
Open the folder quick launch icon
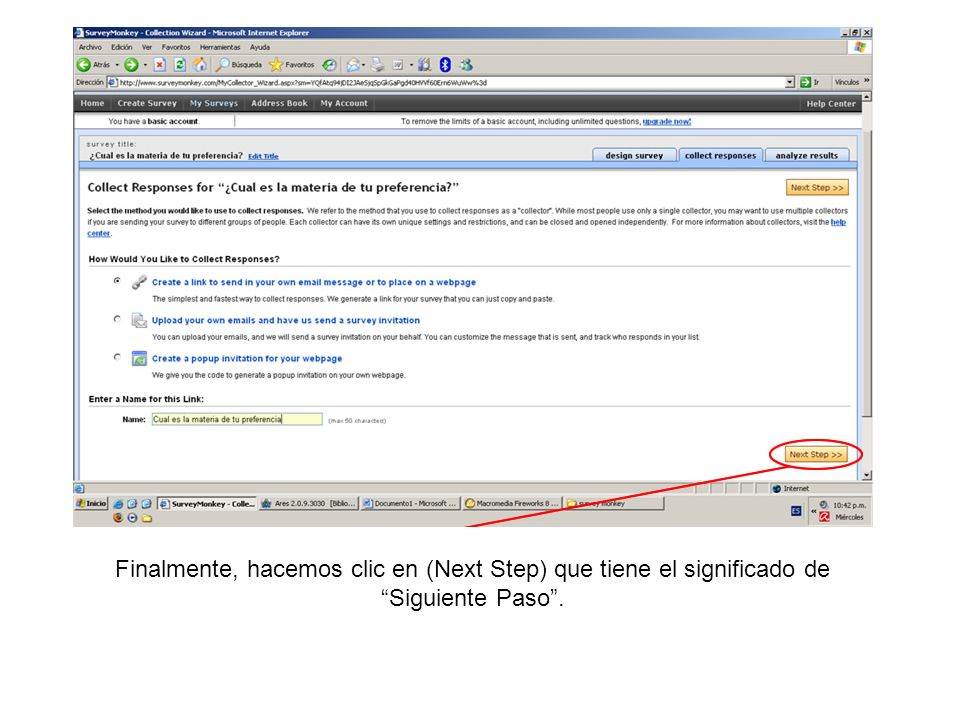[x=147, y=519]
